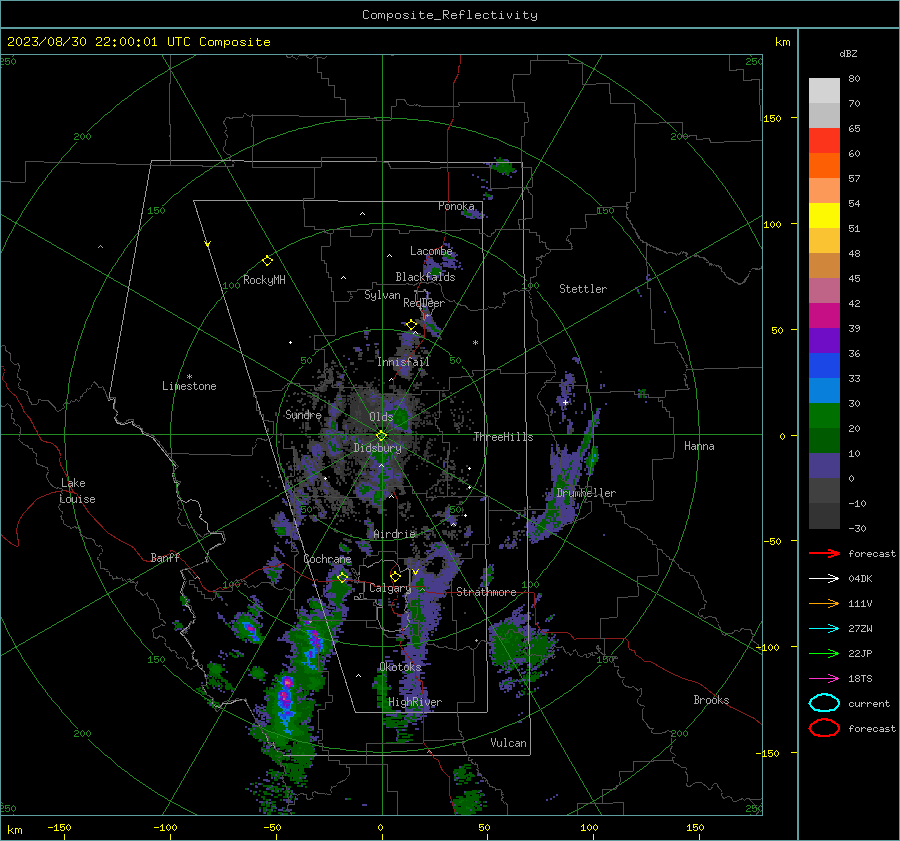Select the cyan current ellipse legend icon

824,703
